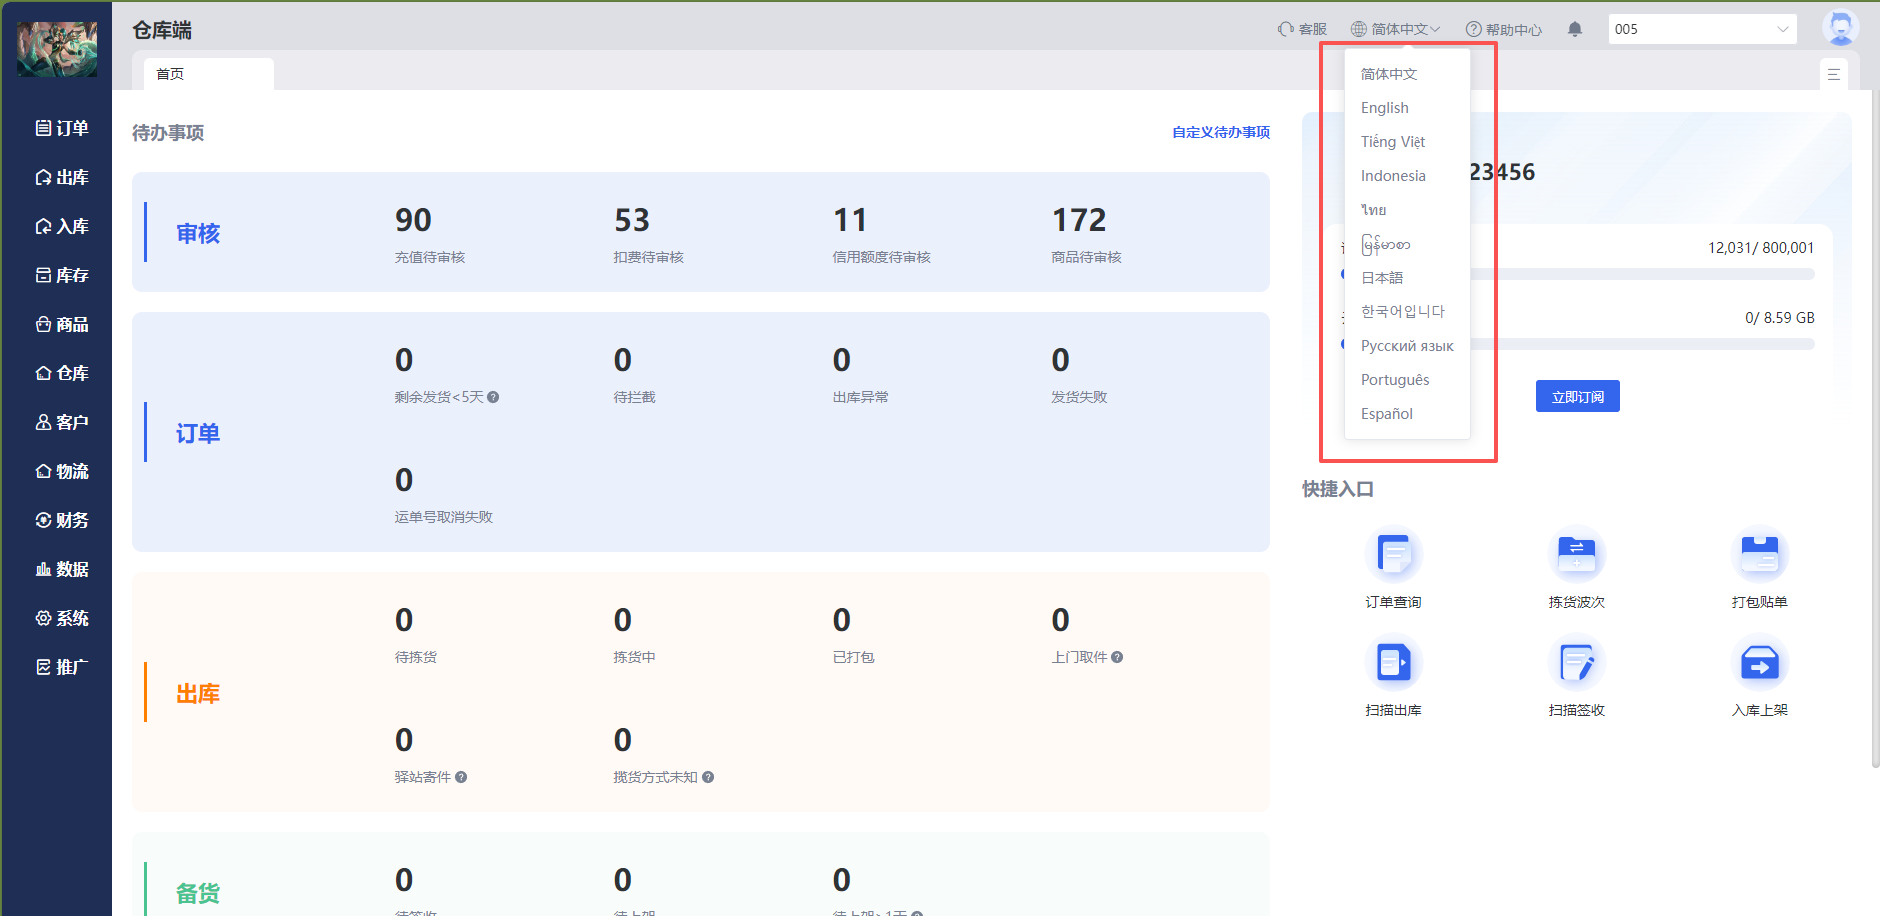This screenshot has width=1880, height=916.
Task: Open the 005 warehouse selector dropdown
Action: click(x=1701, y=29)
